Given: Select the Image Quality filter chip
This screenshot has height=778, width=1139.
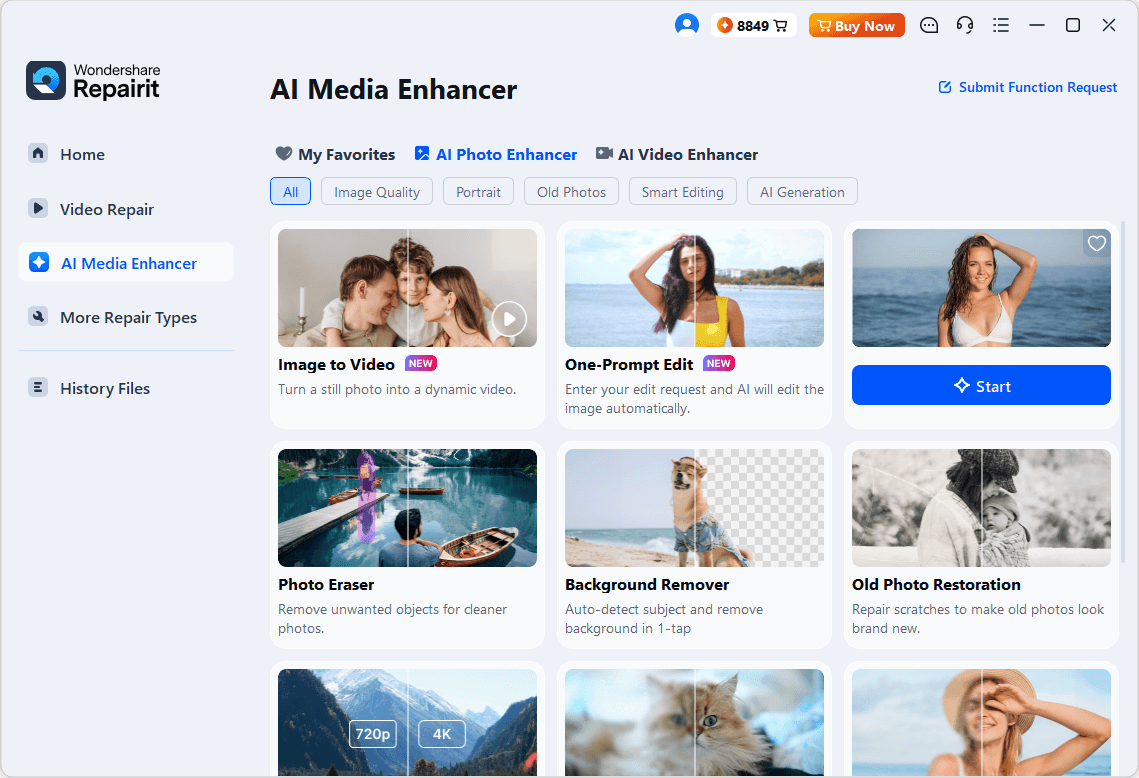Looking at the screenshot, I should click(x=377, y=192).
